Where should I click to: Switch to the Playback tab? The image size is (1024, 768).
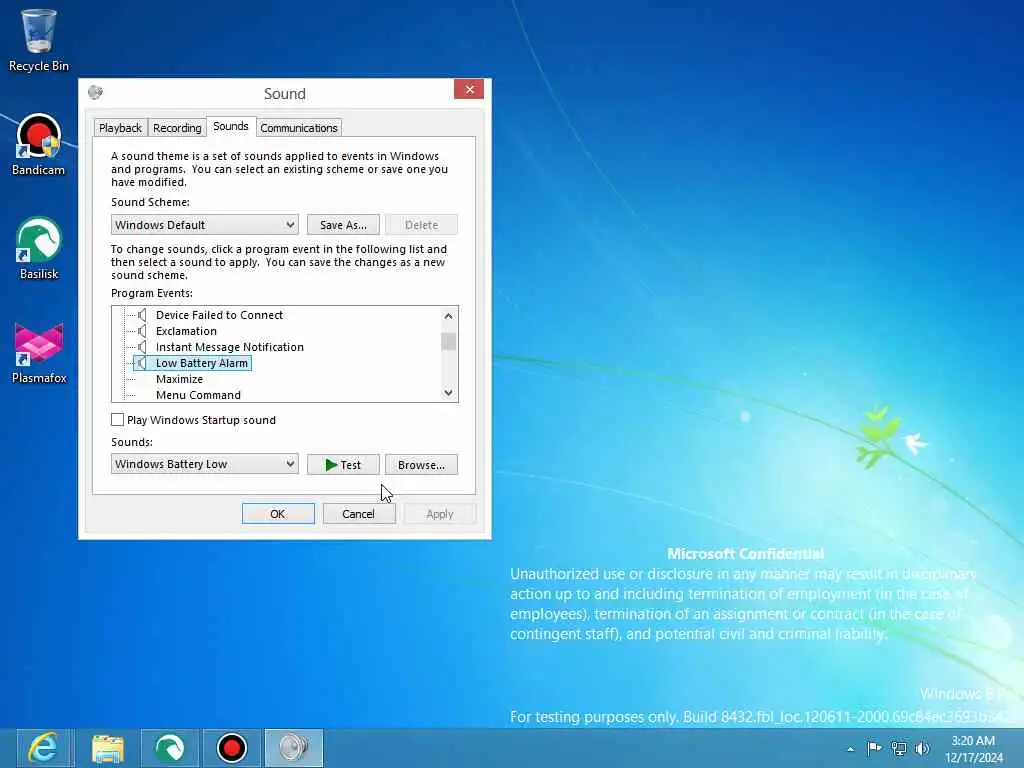click(x=120, y=128)
